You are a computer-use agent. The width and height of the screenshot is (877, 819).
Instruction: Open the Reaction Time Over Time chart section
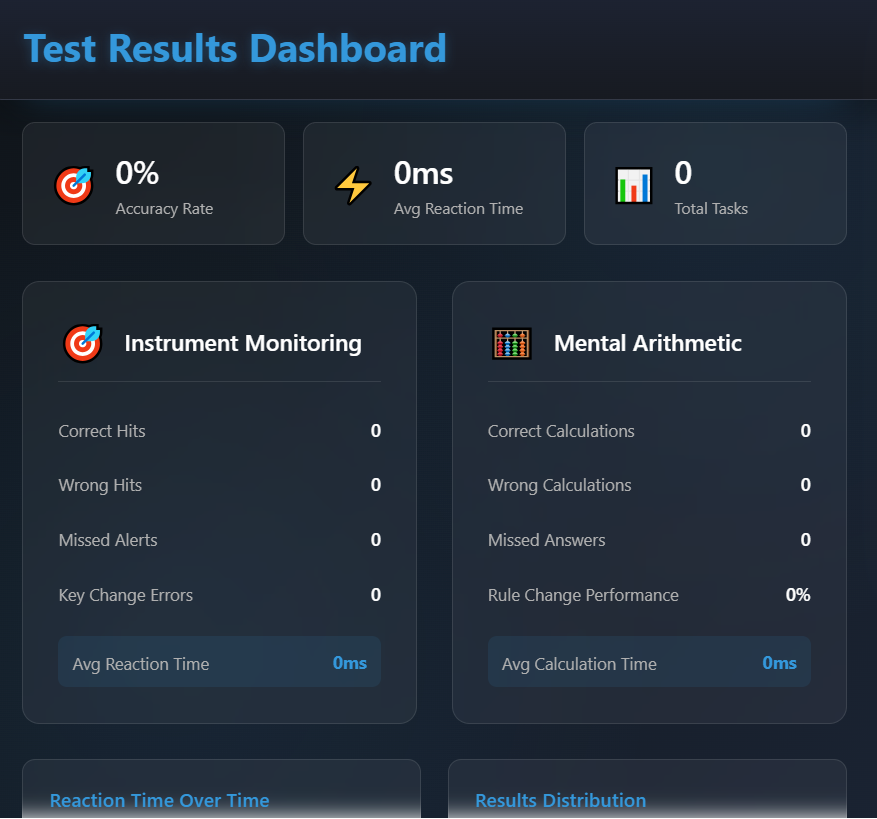click(x=159, y=800)
